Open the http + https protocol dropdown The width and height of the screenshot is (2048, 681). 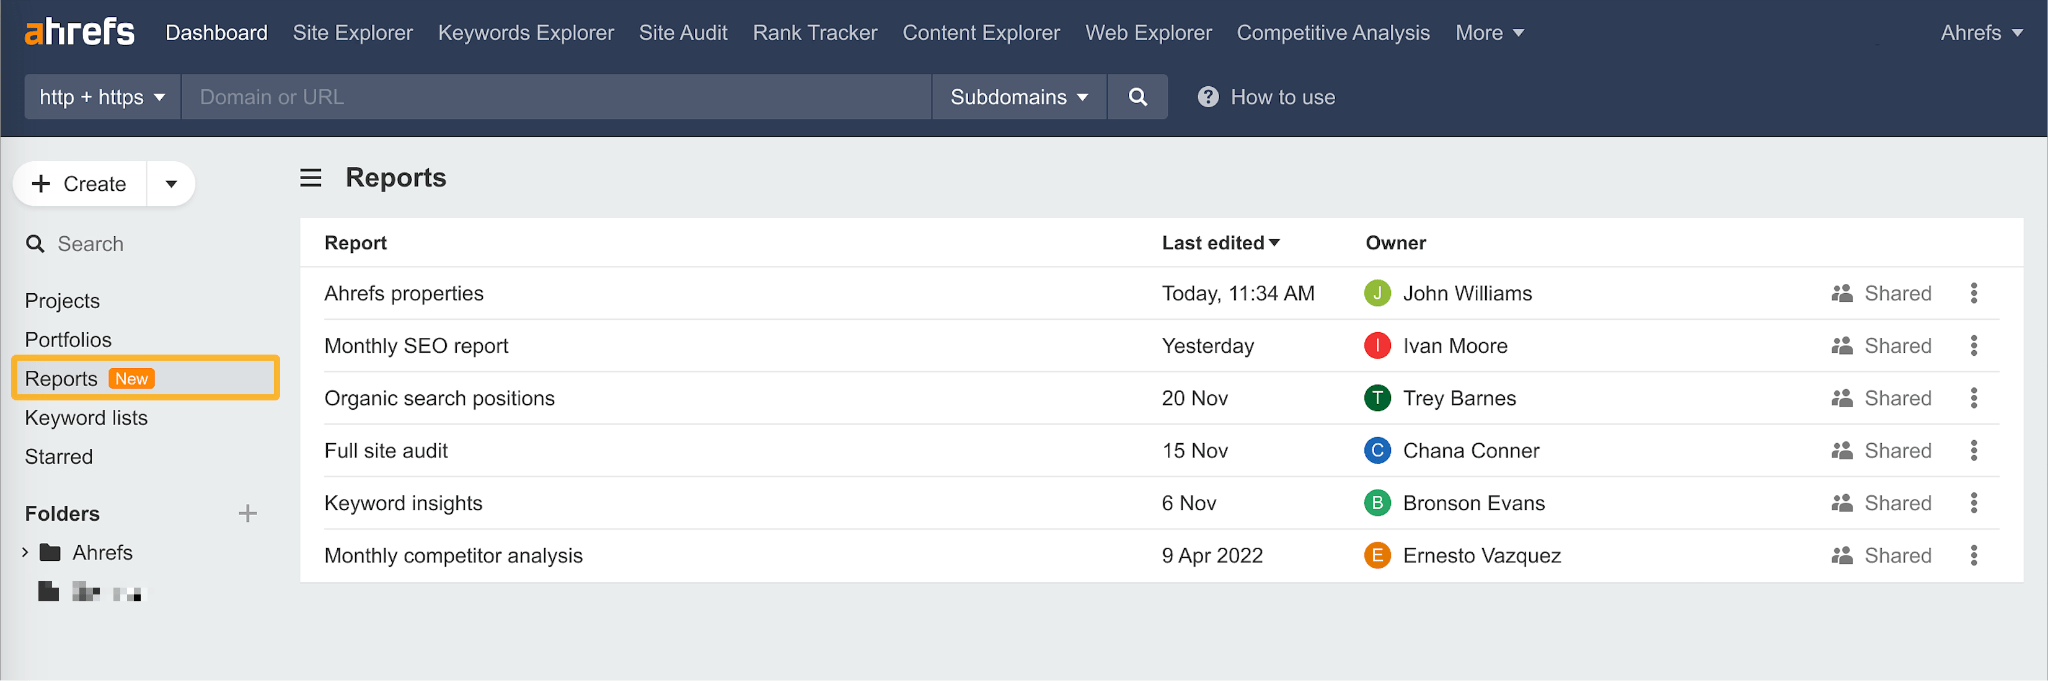(102, 97)
